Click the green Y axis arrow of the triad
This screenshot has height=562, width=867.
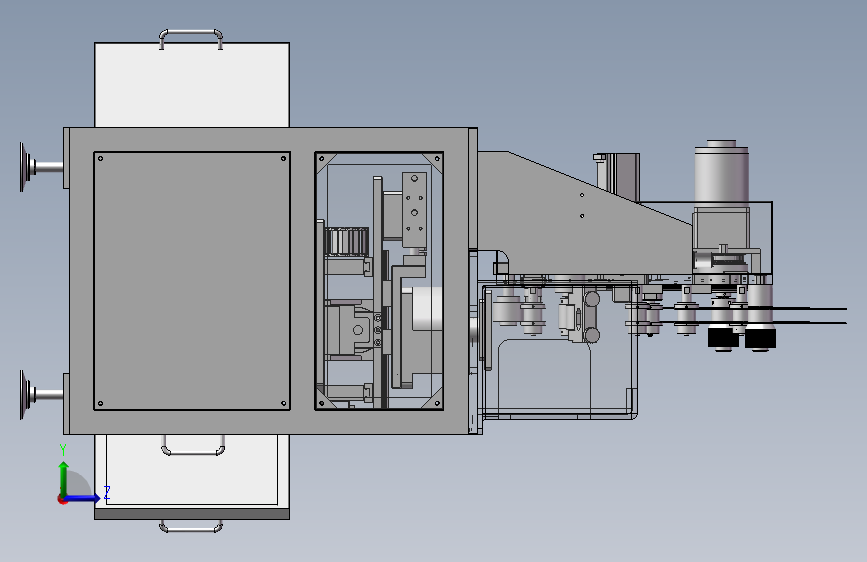point(64,478)
